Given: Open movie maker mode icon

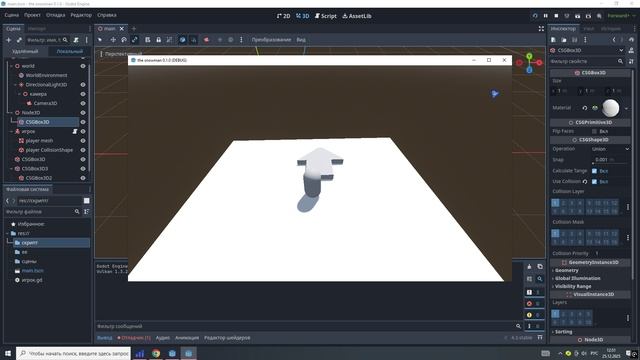Looking at the screenshot, I should click(x=599, y=16).
